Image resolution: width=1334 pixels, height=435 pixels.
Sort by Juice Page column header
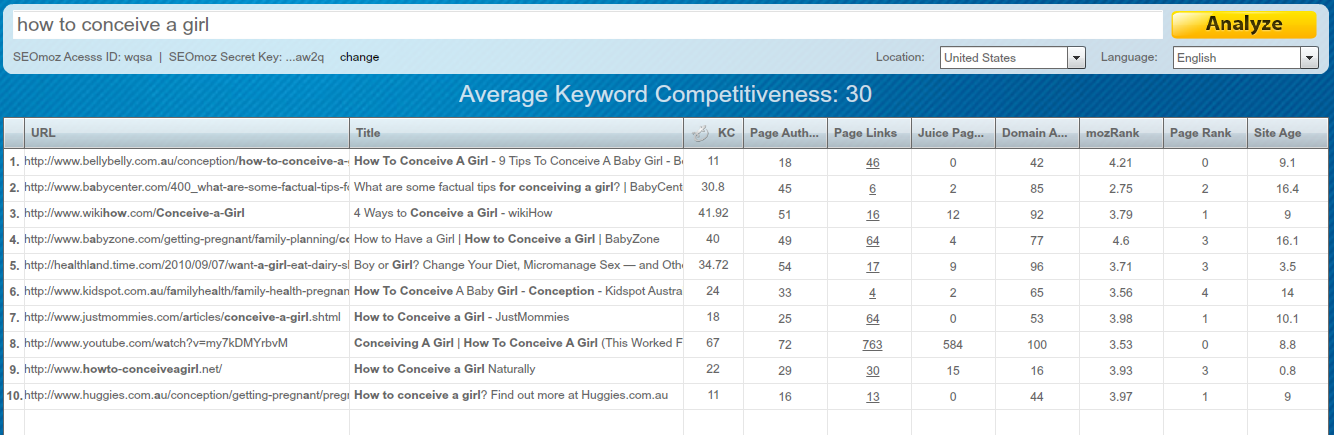tap(953, 133)
